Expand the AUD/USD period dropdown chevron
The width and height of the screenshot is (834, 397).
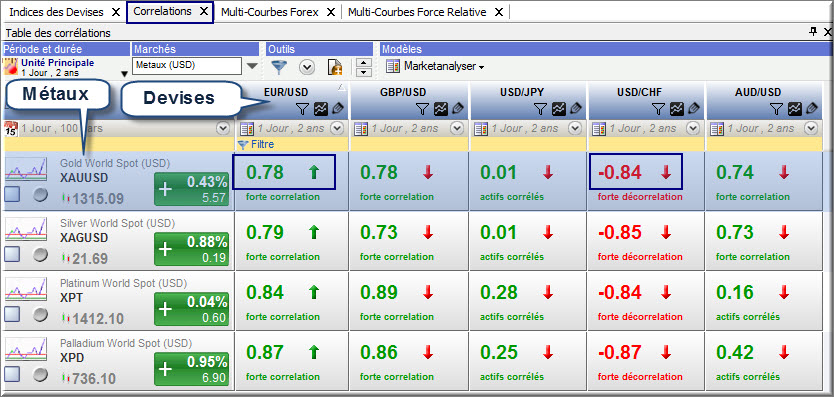[x=811, y=128]
